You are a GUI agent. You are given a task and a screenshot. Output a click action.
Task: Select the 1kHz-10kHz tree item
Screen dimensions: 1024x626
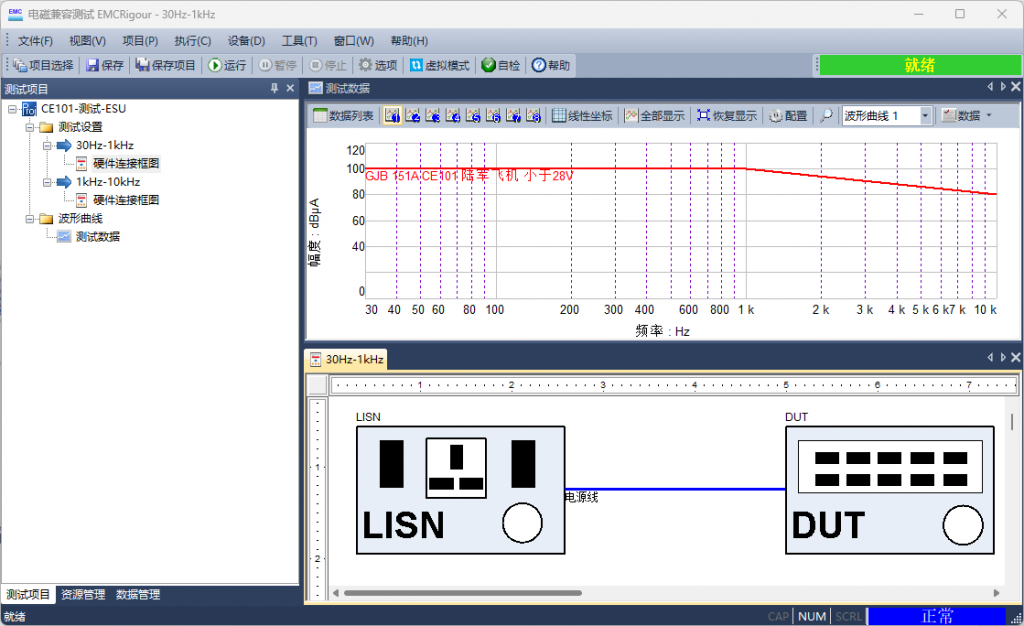point(107,182)
